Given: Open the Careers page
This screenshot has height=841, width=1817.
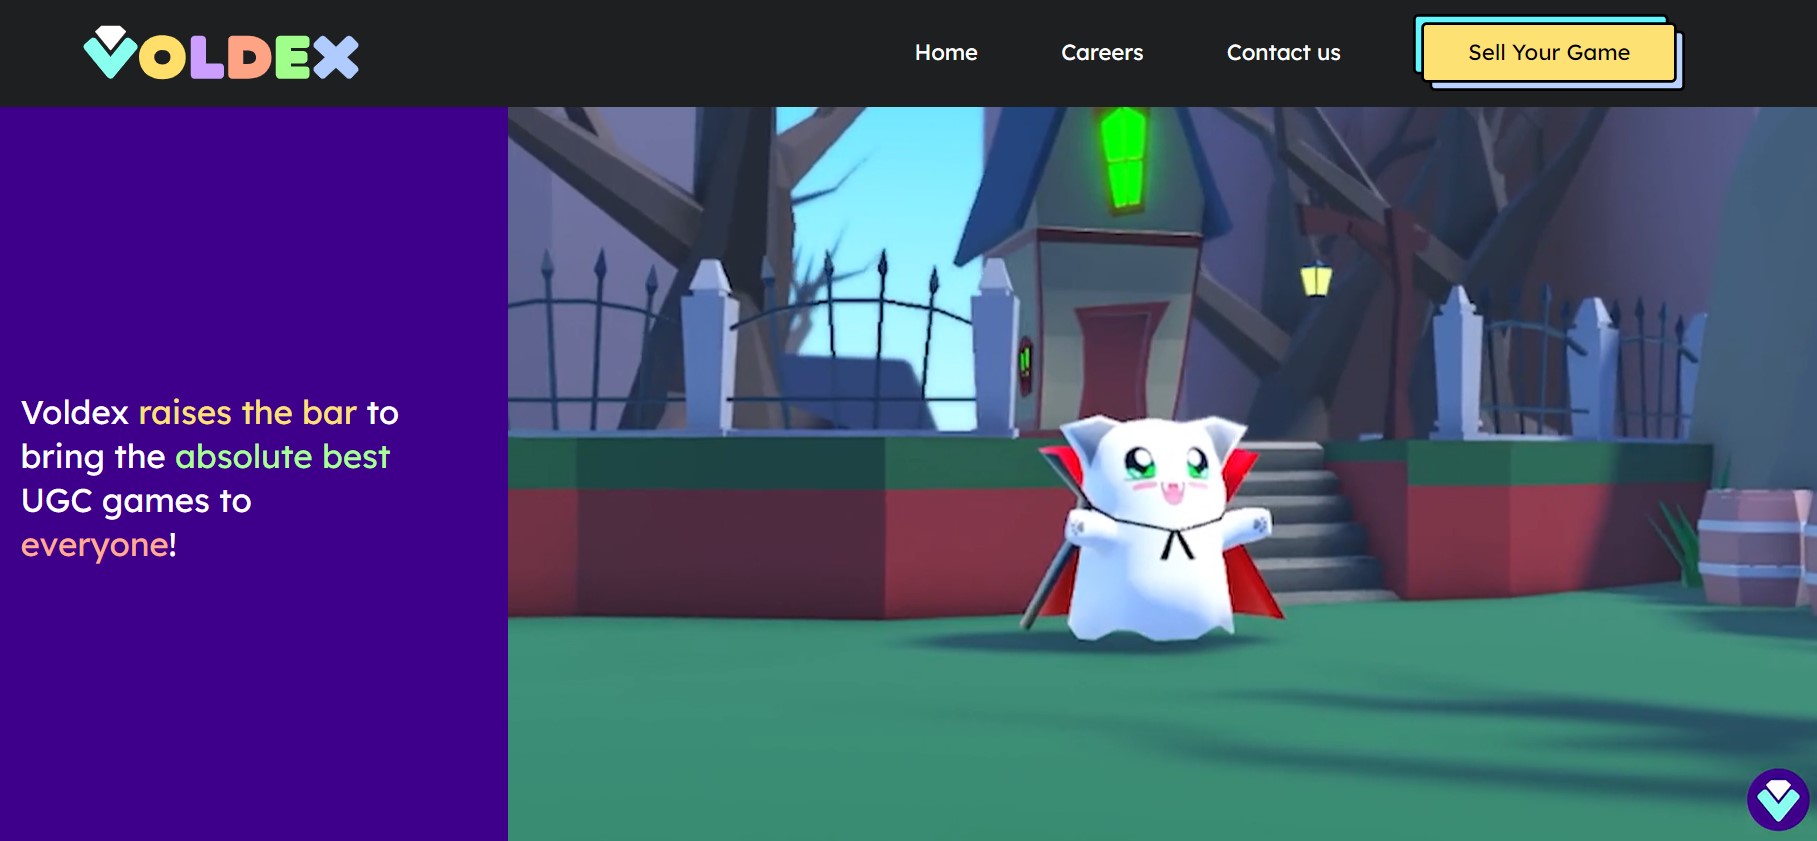Looking at the screenshot, I should point(1101,53).
